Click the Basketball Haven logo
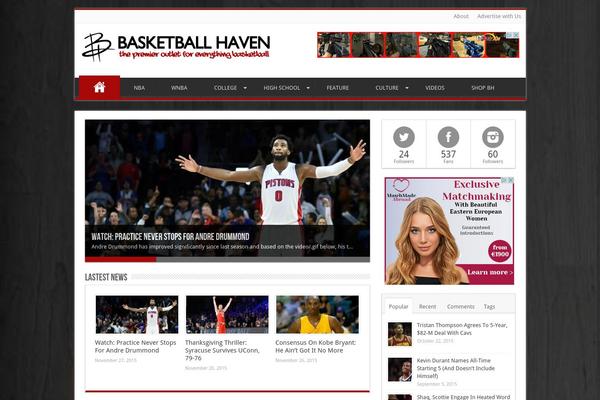 pyautogui.click(x=176, y=47)
